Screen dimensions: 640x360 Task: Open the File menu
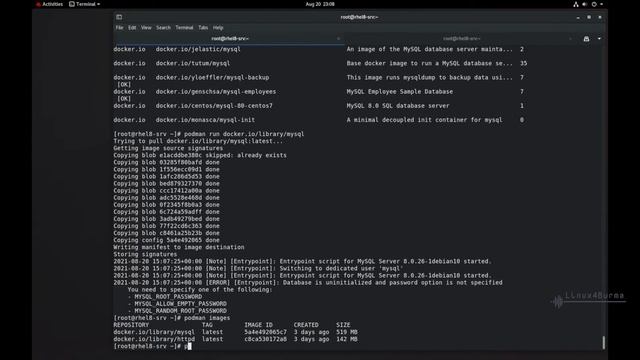(x=119, y=28)
